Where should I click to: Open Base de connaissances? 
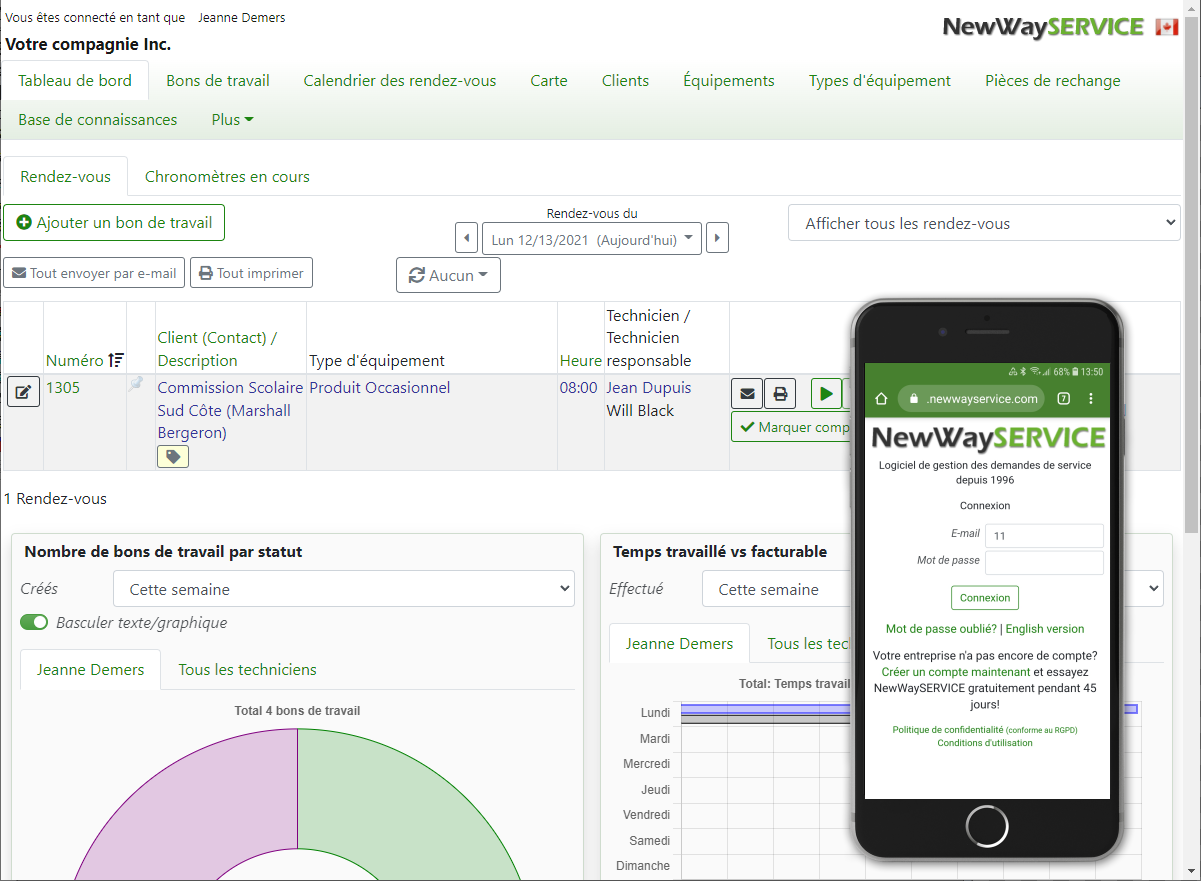[x=98, y=120]
